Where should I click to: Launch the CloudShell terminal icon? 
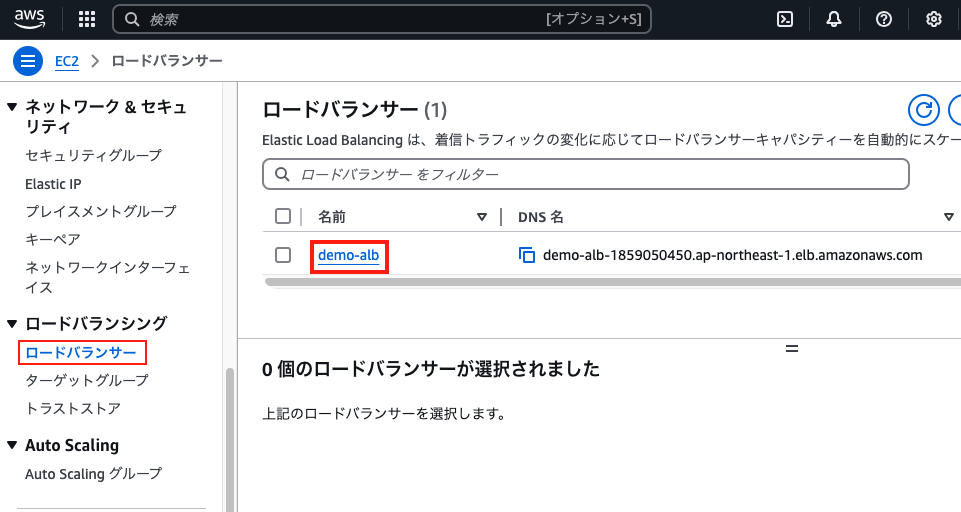tap(784, 19)
